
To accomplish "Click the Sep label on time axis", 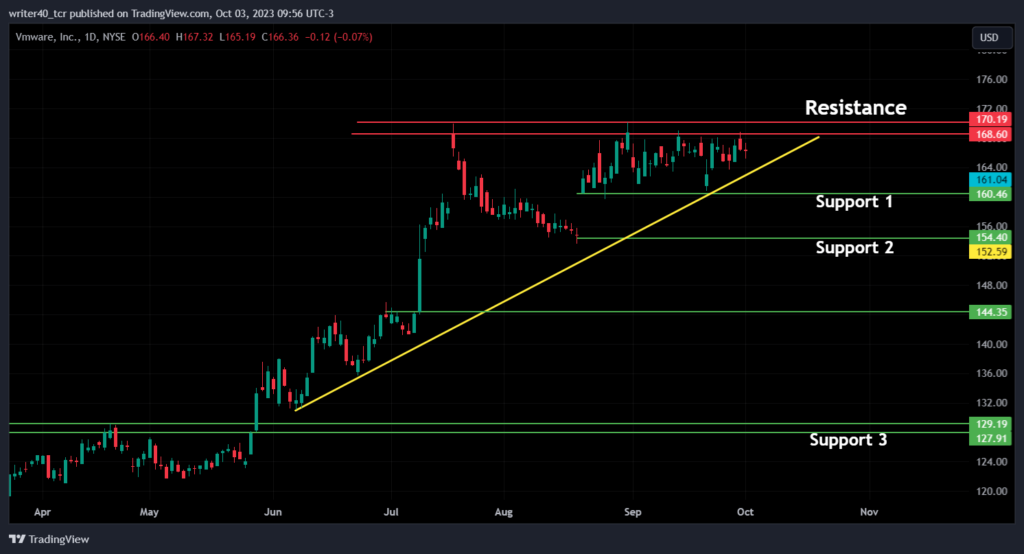I will pyautogui.click(x=632, y=512).
